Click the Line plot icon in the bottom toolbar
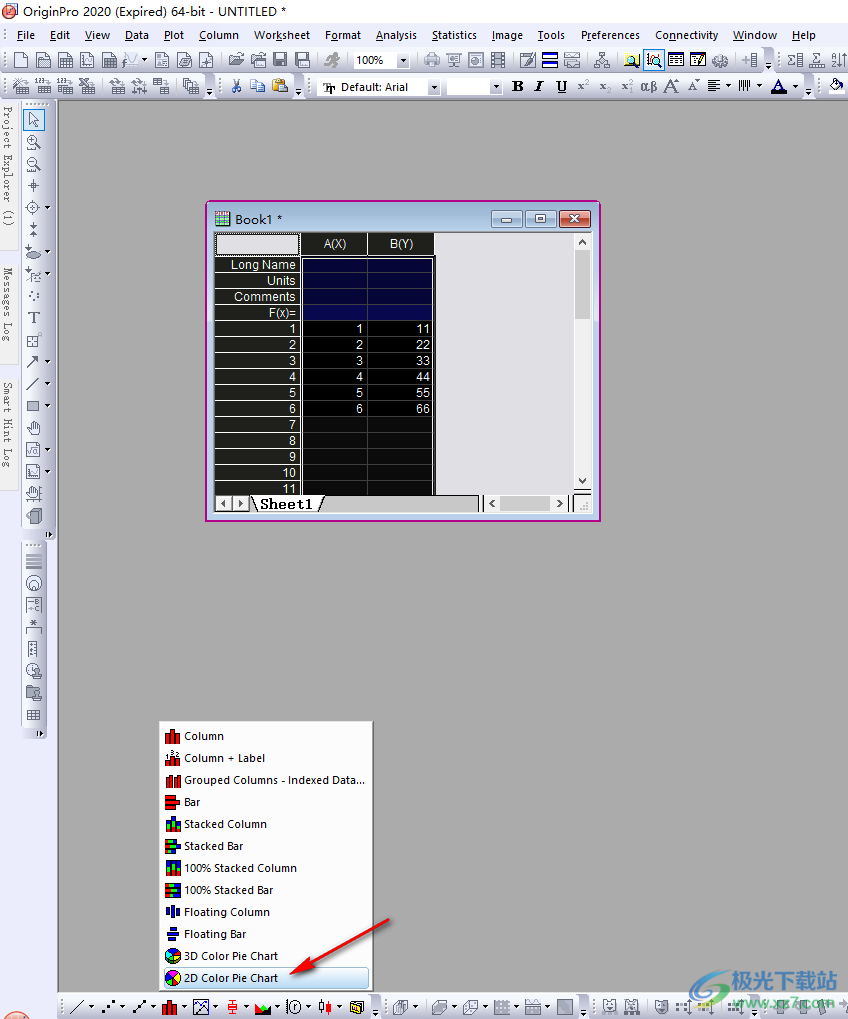The image size is (848, 1019). [x=77, y=1007]
